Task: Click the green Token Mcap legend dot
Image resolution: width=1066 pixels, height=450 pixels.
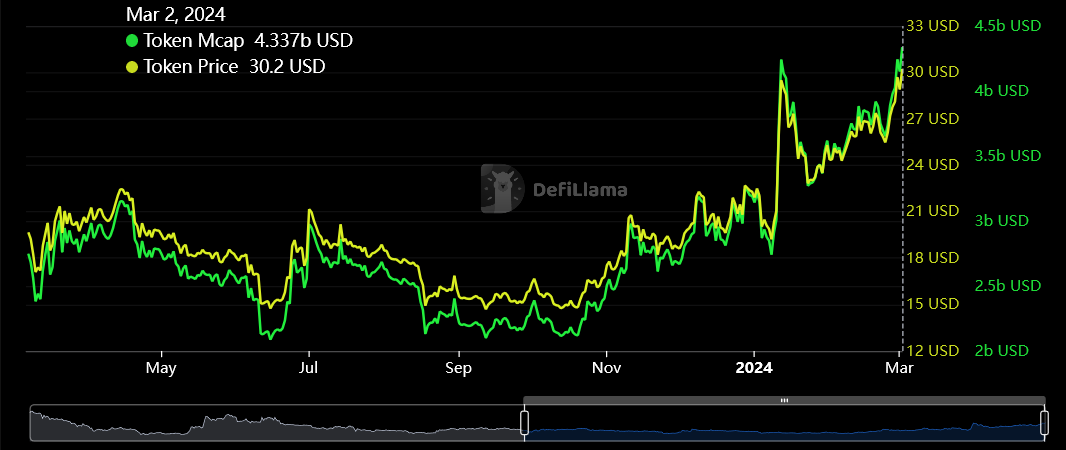Action: click(132, 41)
